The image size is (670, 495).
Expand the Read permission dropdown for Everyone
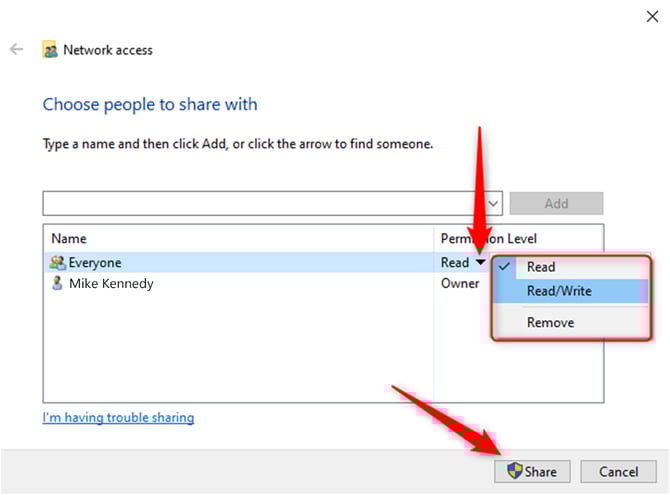481,263
